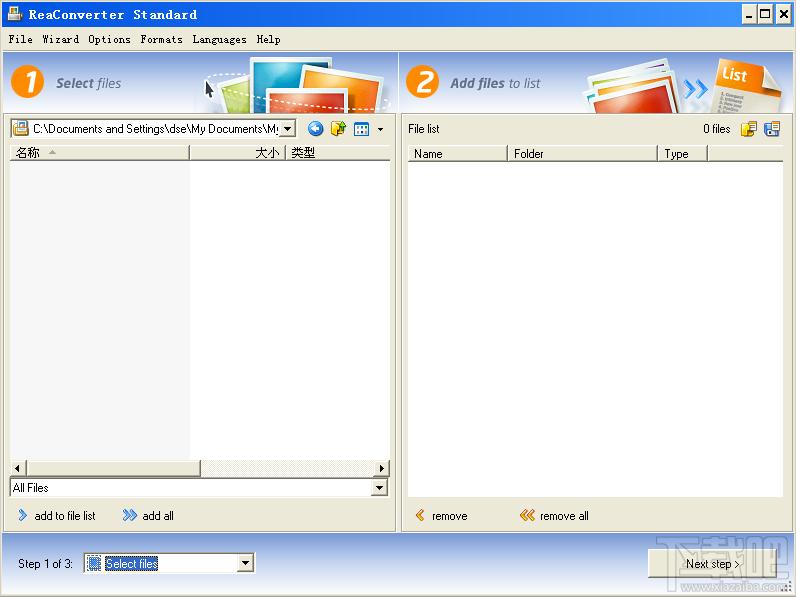Sort file list by Folder column
This screenshot has width=796, height=597.
tap(582, 153)
